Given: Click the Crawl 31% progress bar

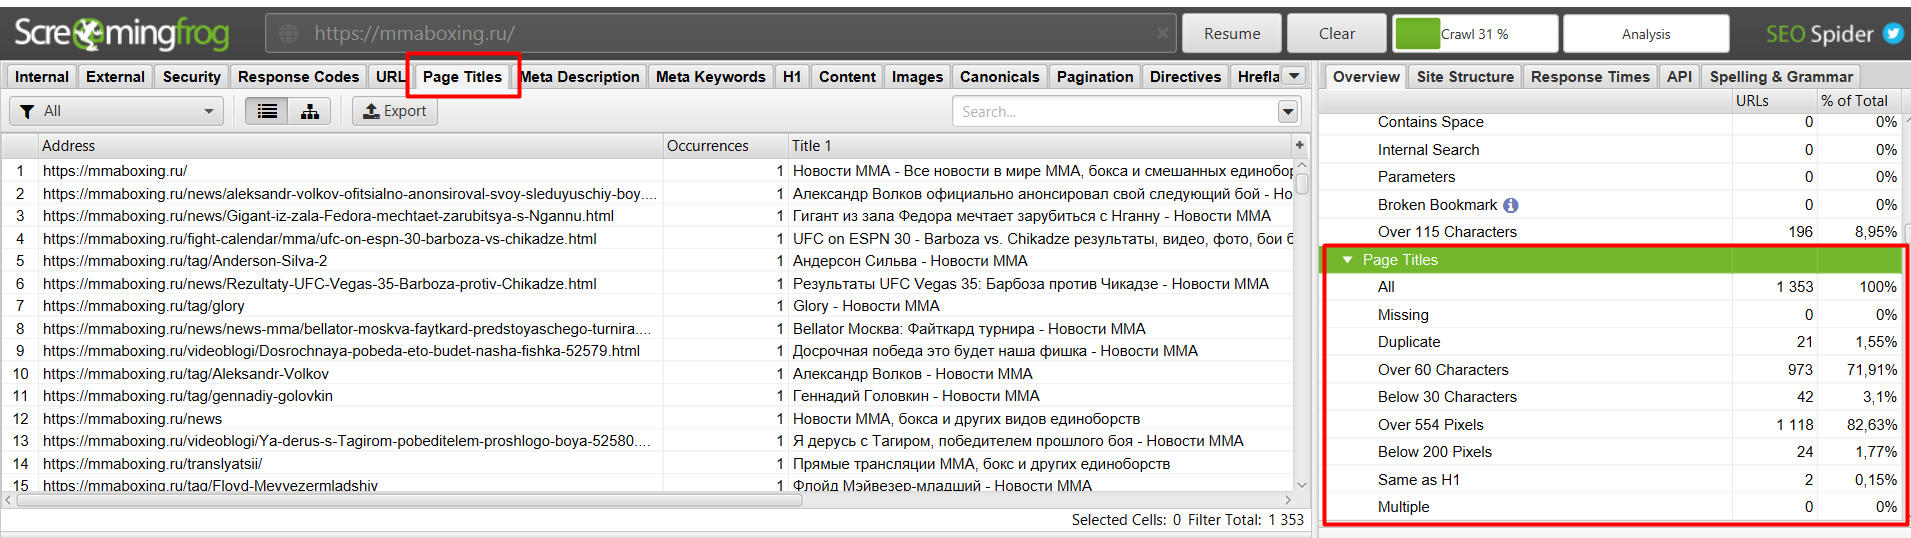Looking at the screenshot, I should 1475,33.
